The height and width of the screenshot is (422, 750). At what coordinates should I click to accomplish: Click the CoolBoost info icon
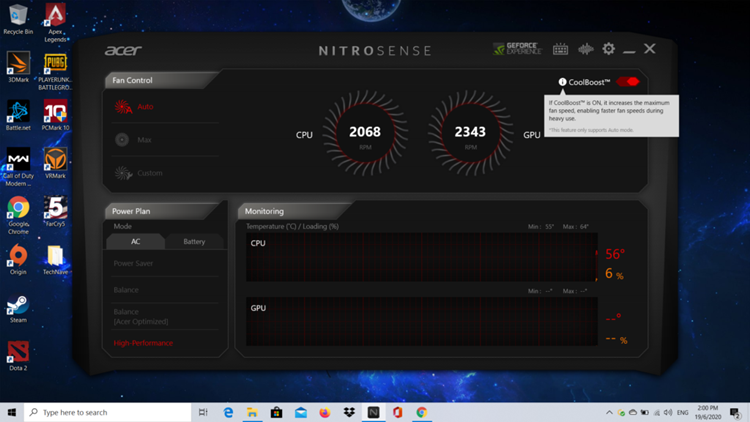pos(562,82)
